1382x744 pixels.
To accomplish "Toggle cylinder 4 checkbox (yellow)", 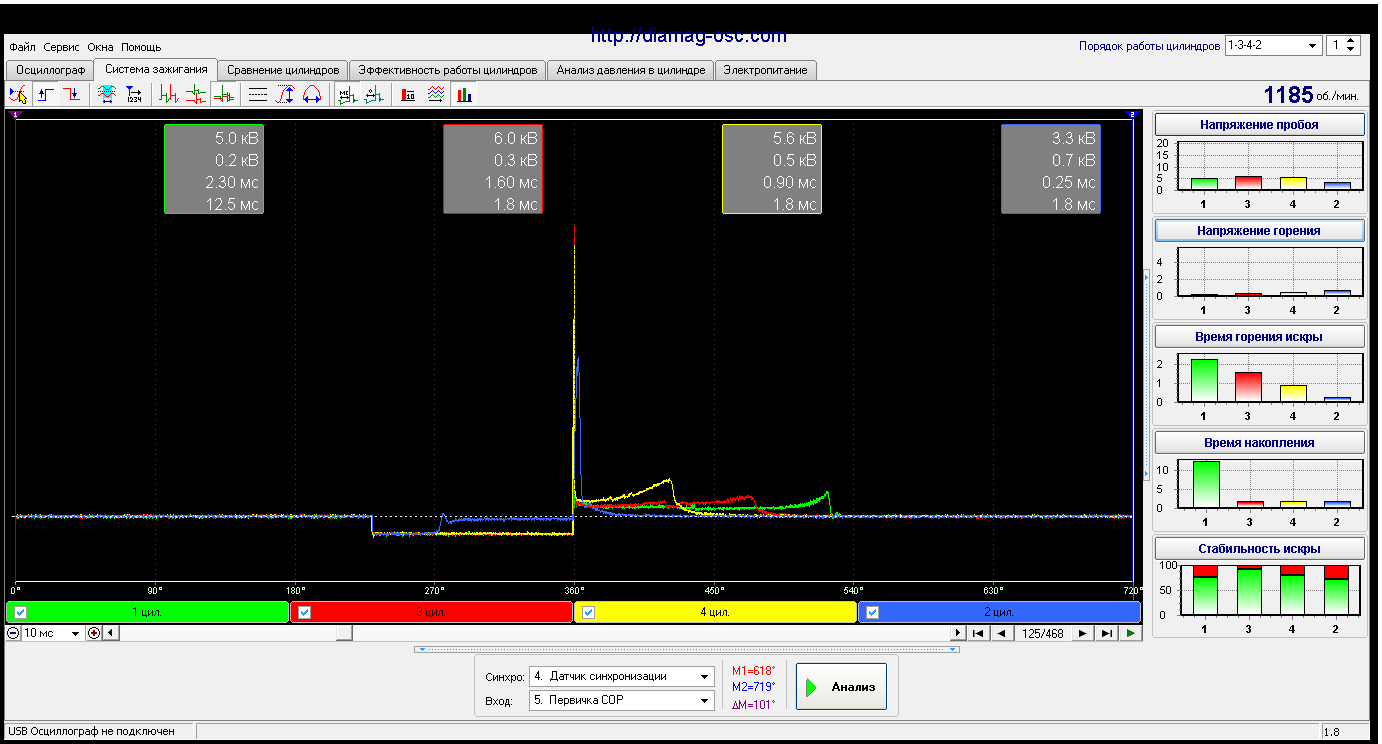I will click(589, 612).
